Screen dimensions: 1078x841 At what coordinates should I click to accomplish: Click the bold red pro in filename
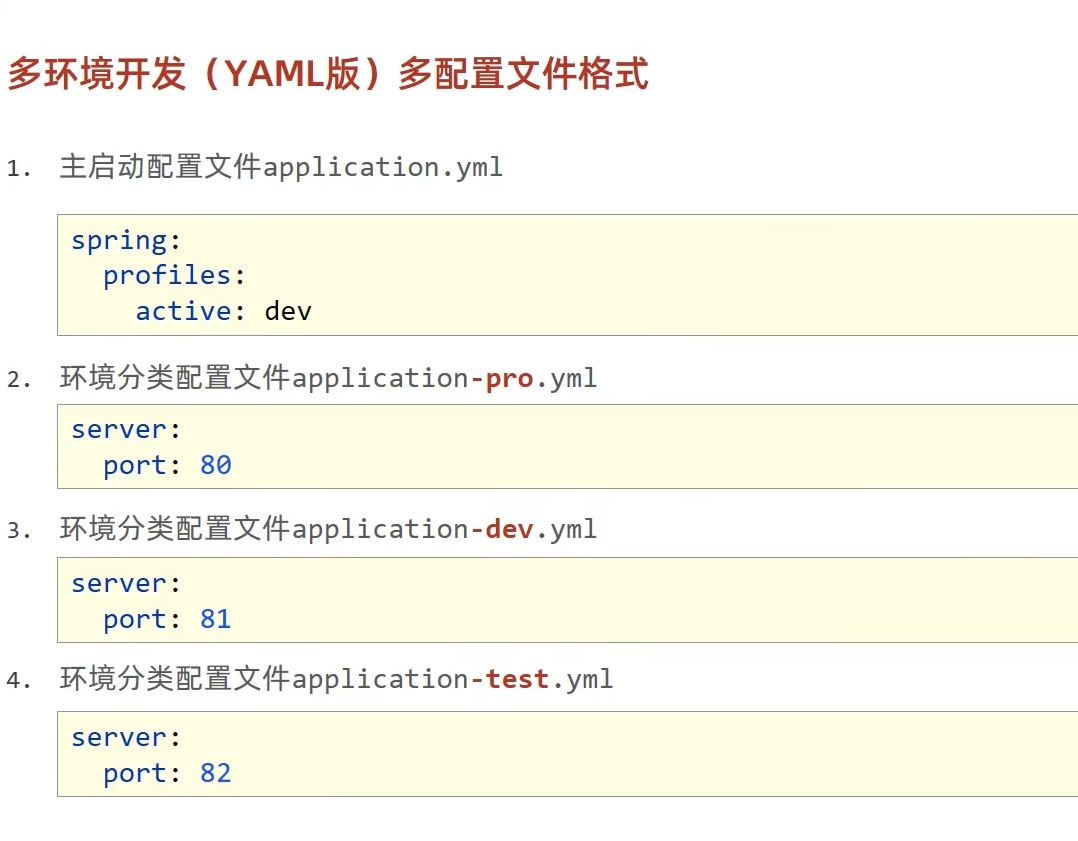point(508,379)
